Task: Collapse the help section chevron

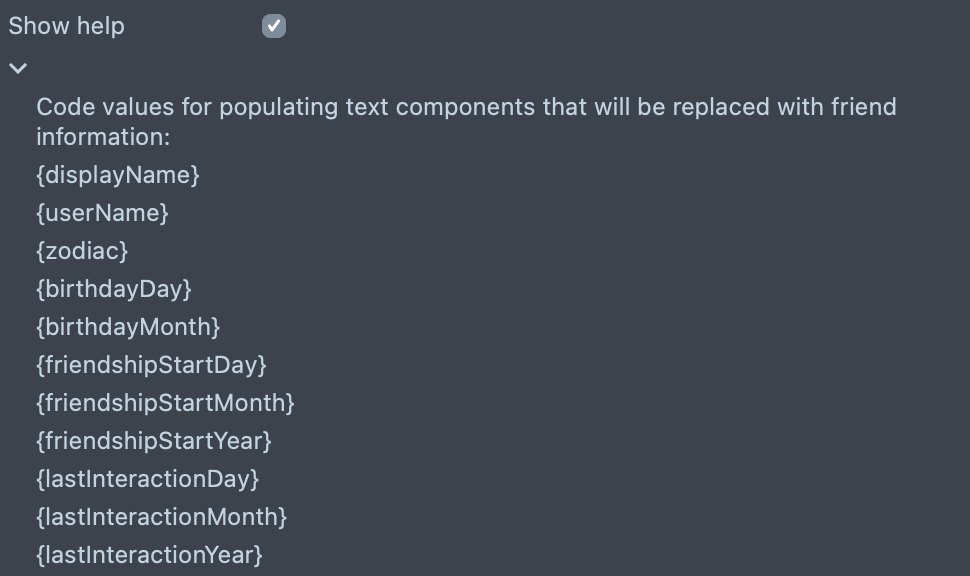Action: 18,68
